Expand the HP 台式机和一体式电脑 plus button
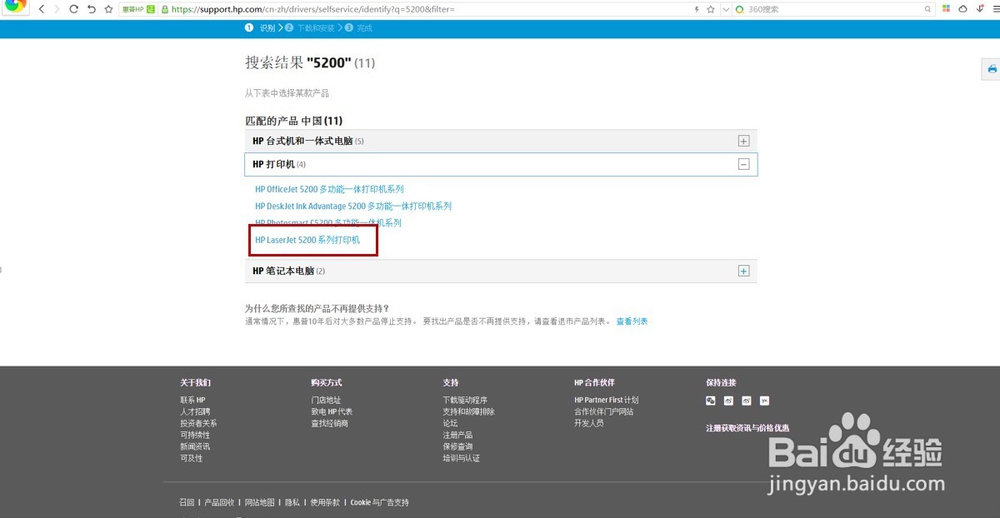This screenshot has height=518, width=1000. [x=744, y=141]
